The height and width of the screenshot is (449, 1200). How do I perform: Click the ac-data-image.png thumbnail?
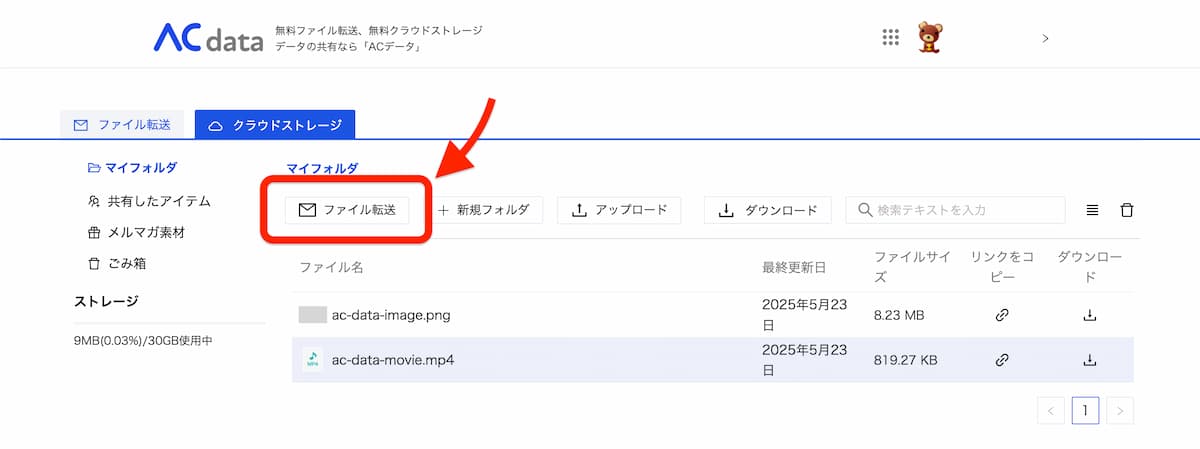[x=313, y=315]
